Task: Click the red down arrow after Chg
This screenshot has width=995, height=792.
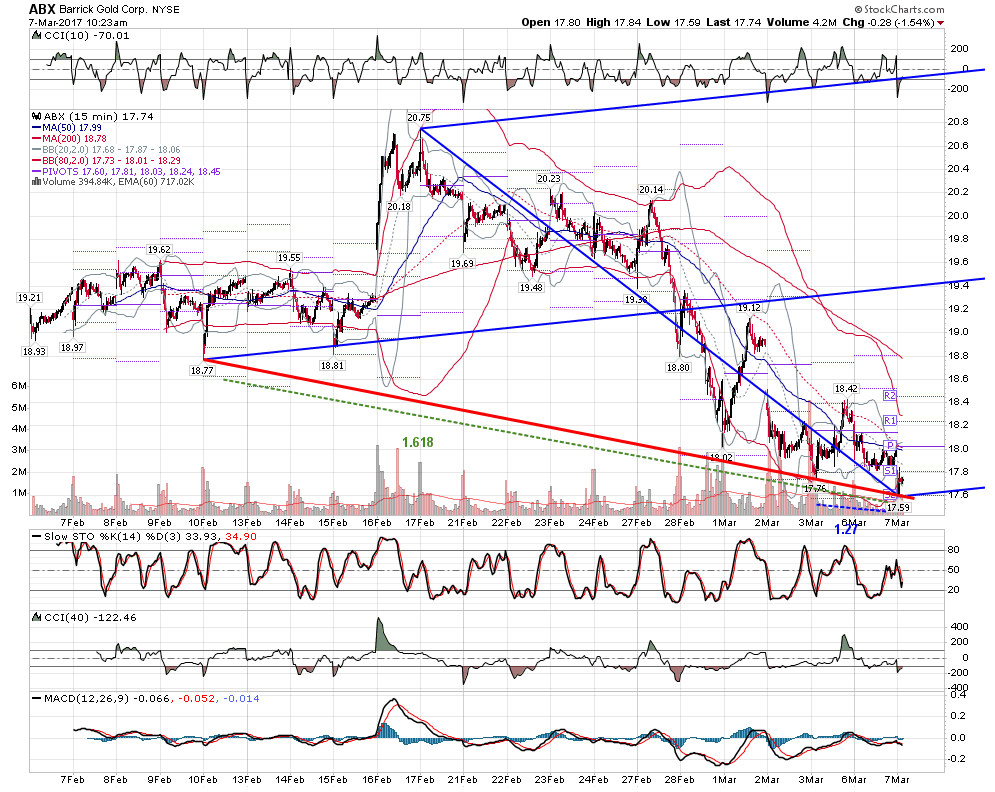Action: click(940, 23)
